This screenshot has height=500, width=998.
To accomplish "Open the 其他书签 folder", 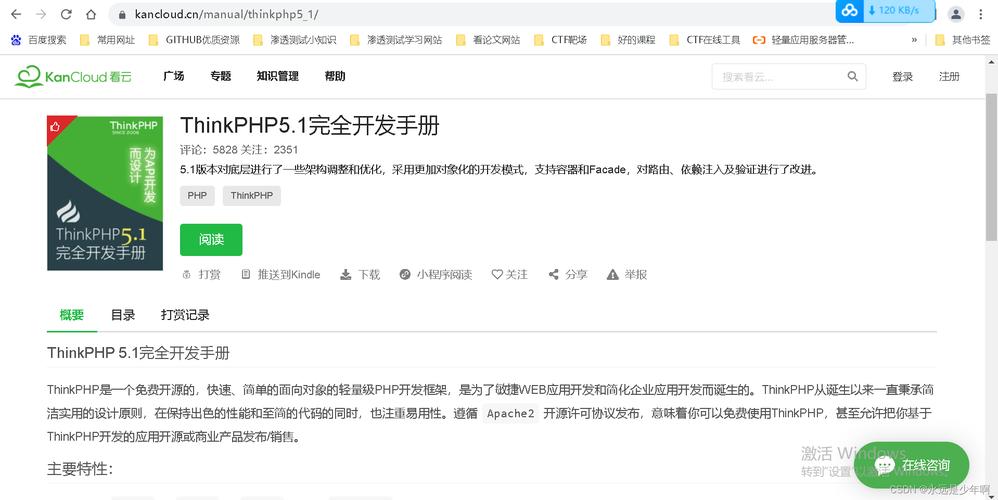I will [962, 40].
